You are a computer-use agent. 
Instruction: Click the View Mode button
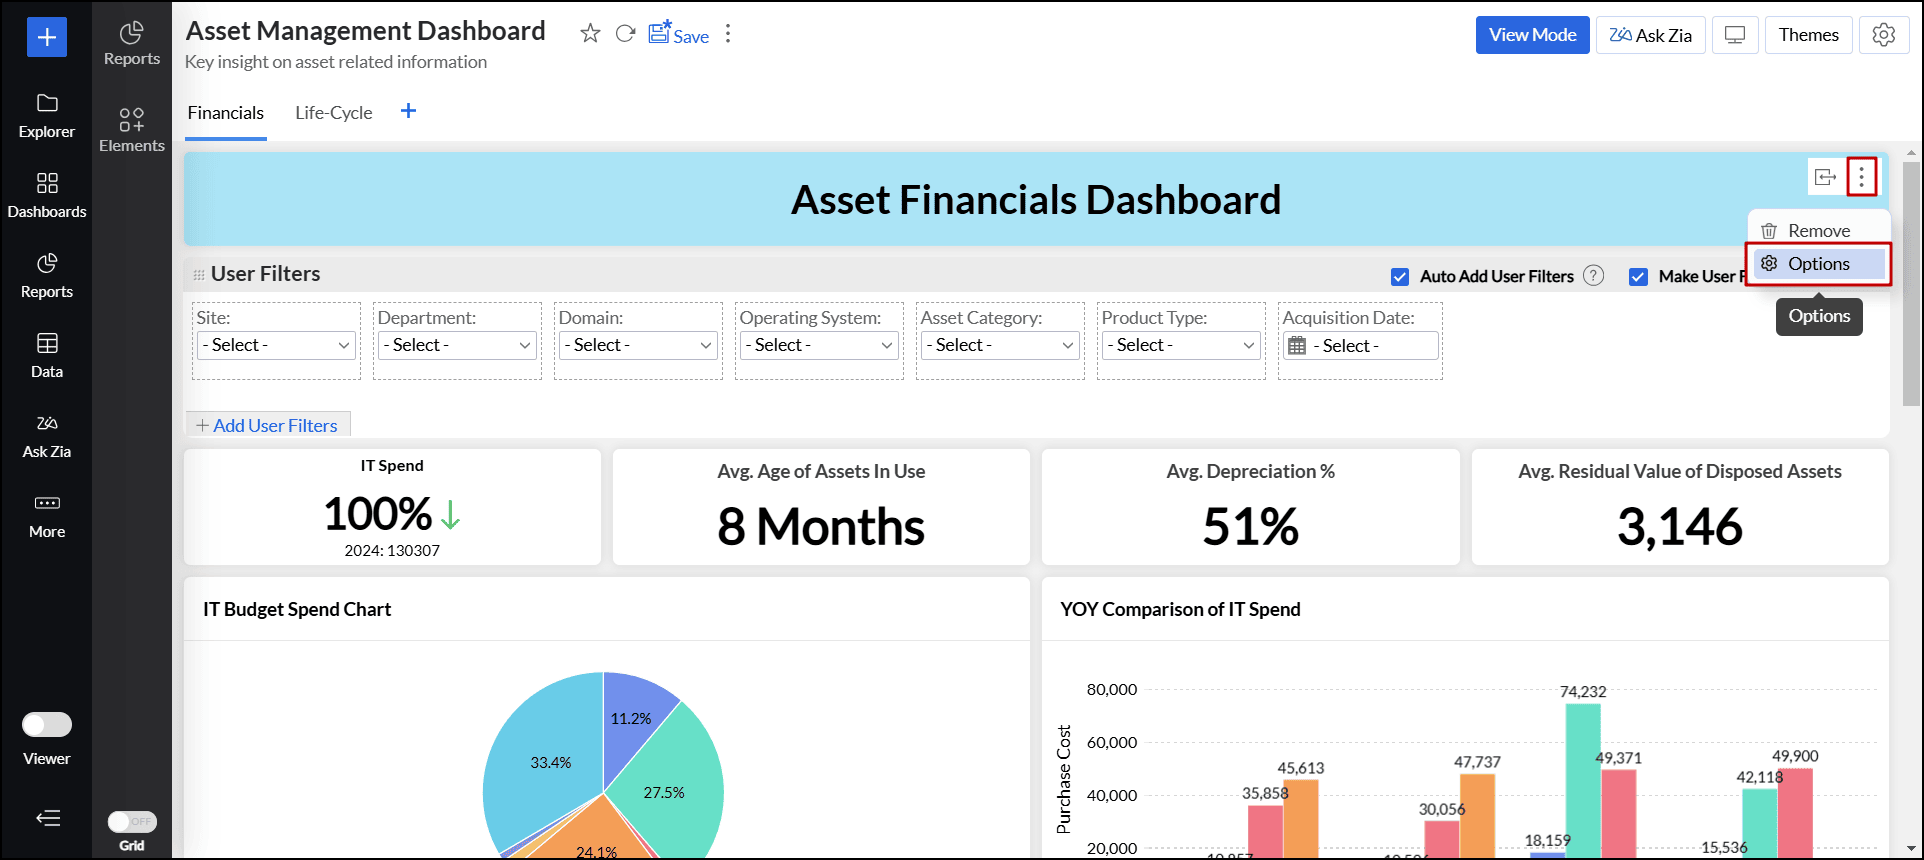(1532, 35)
